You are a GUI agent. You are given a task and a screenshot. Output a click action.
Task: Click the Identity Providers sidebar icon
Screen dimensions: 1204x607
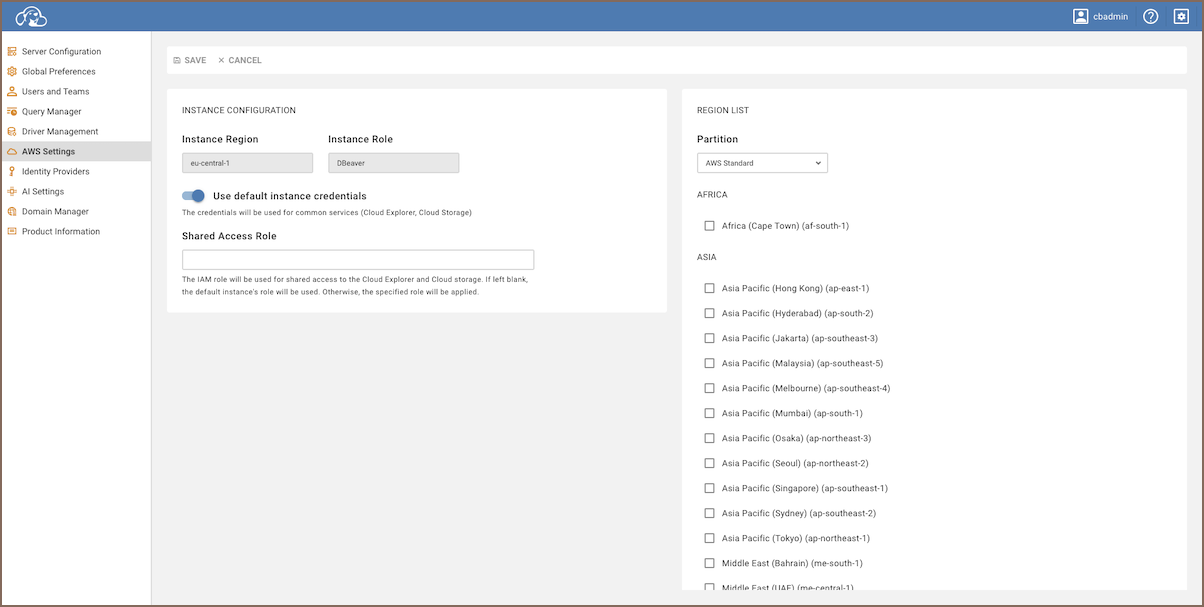coord(12,172)
